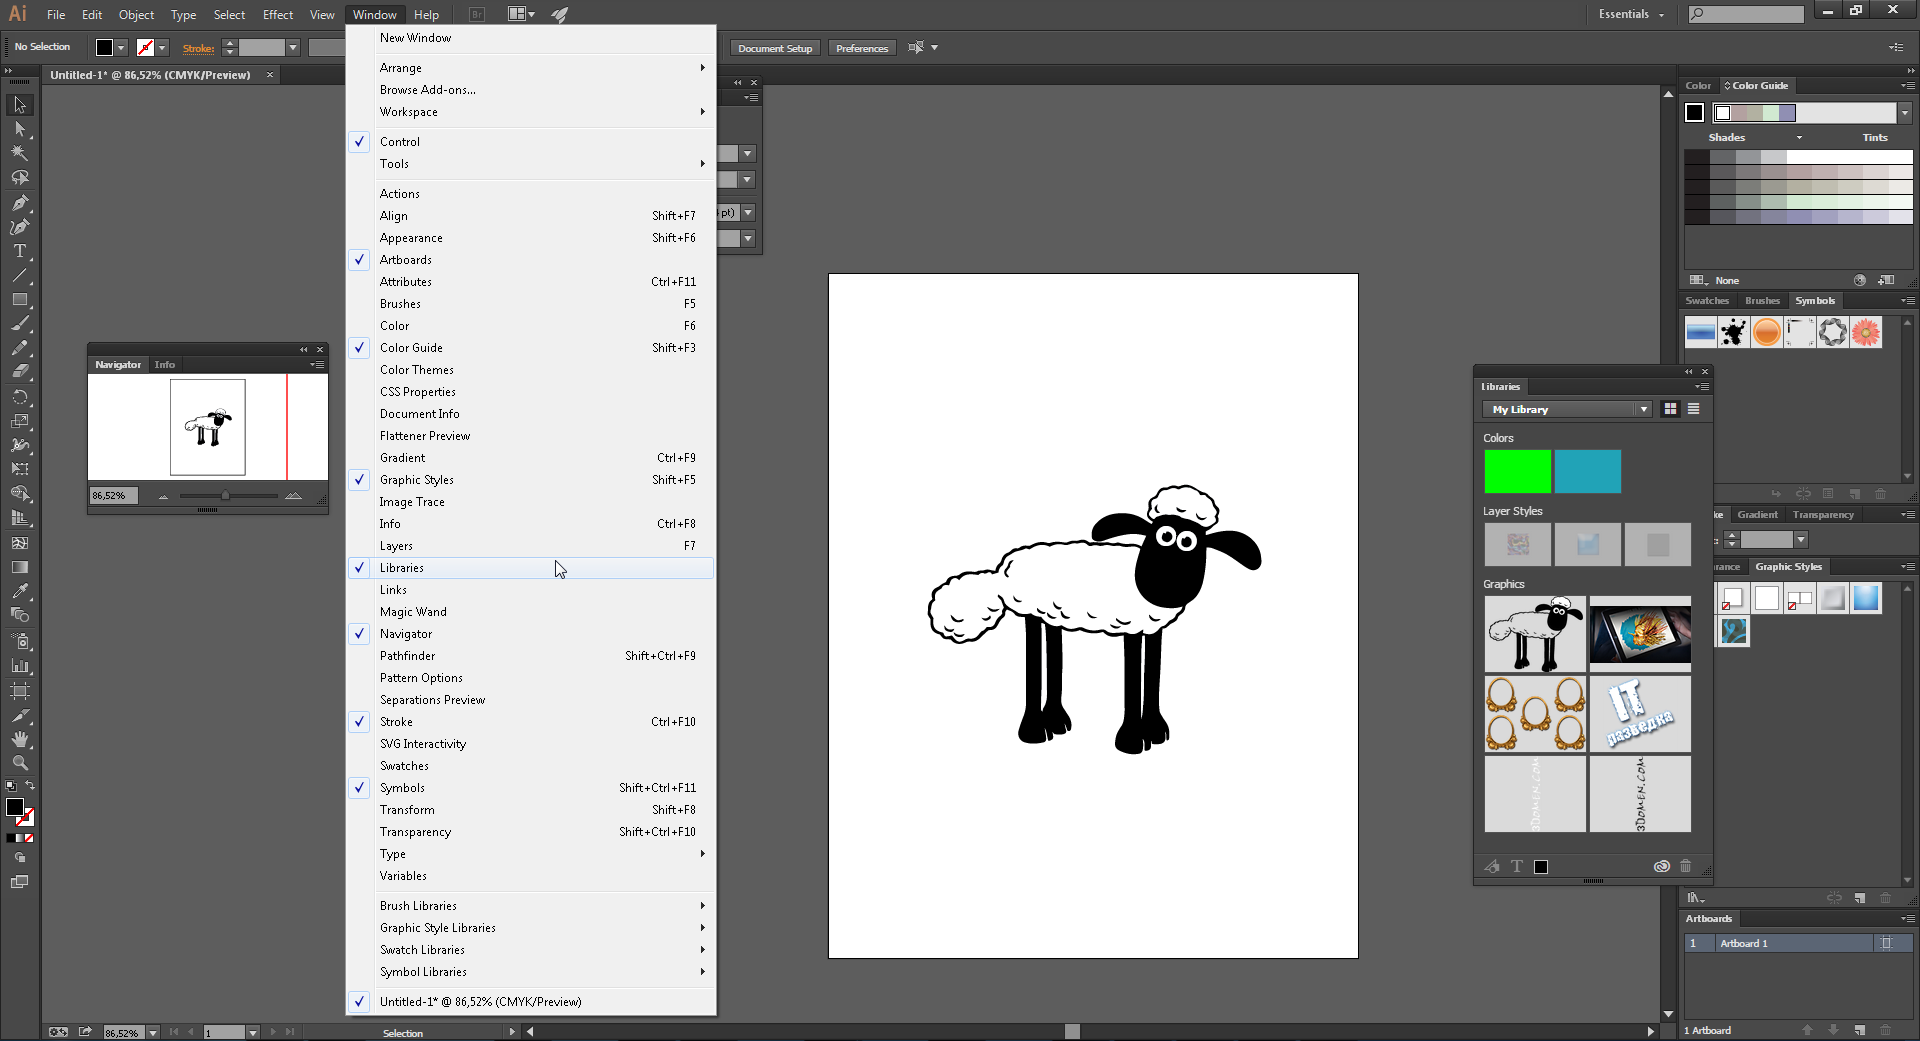Select the Untitled-1 document window entry
This screenshot has height=1041, width=1920.
530,1002
